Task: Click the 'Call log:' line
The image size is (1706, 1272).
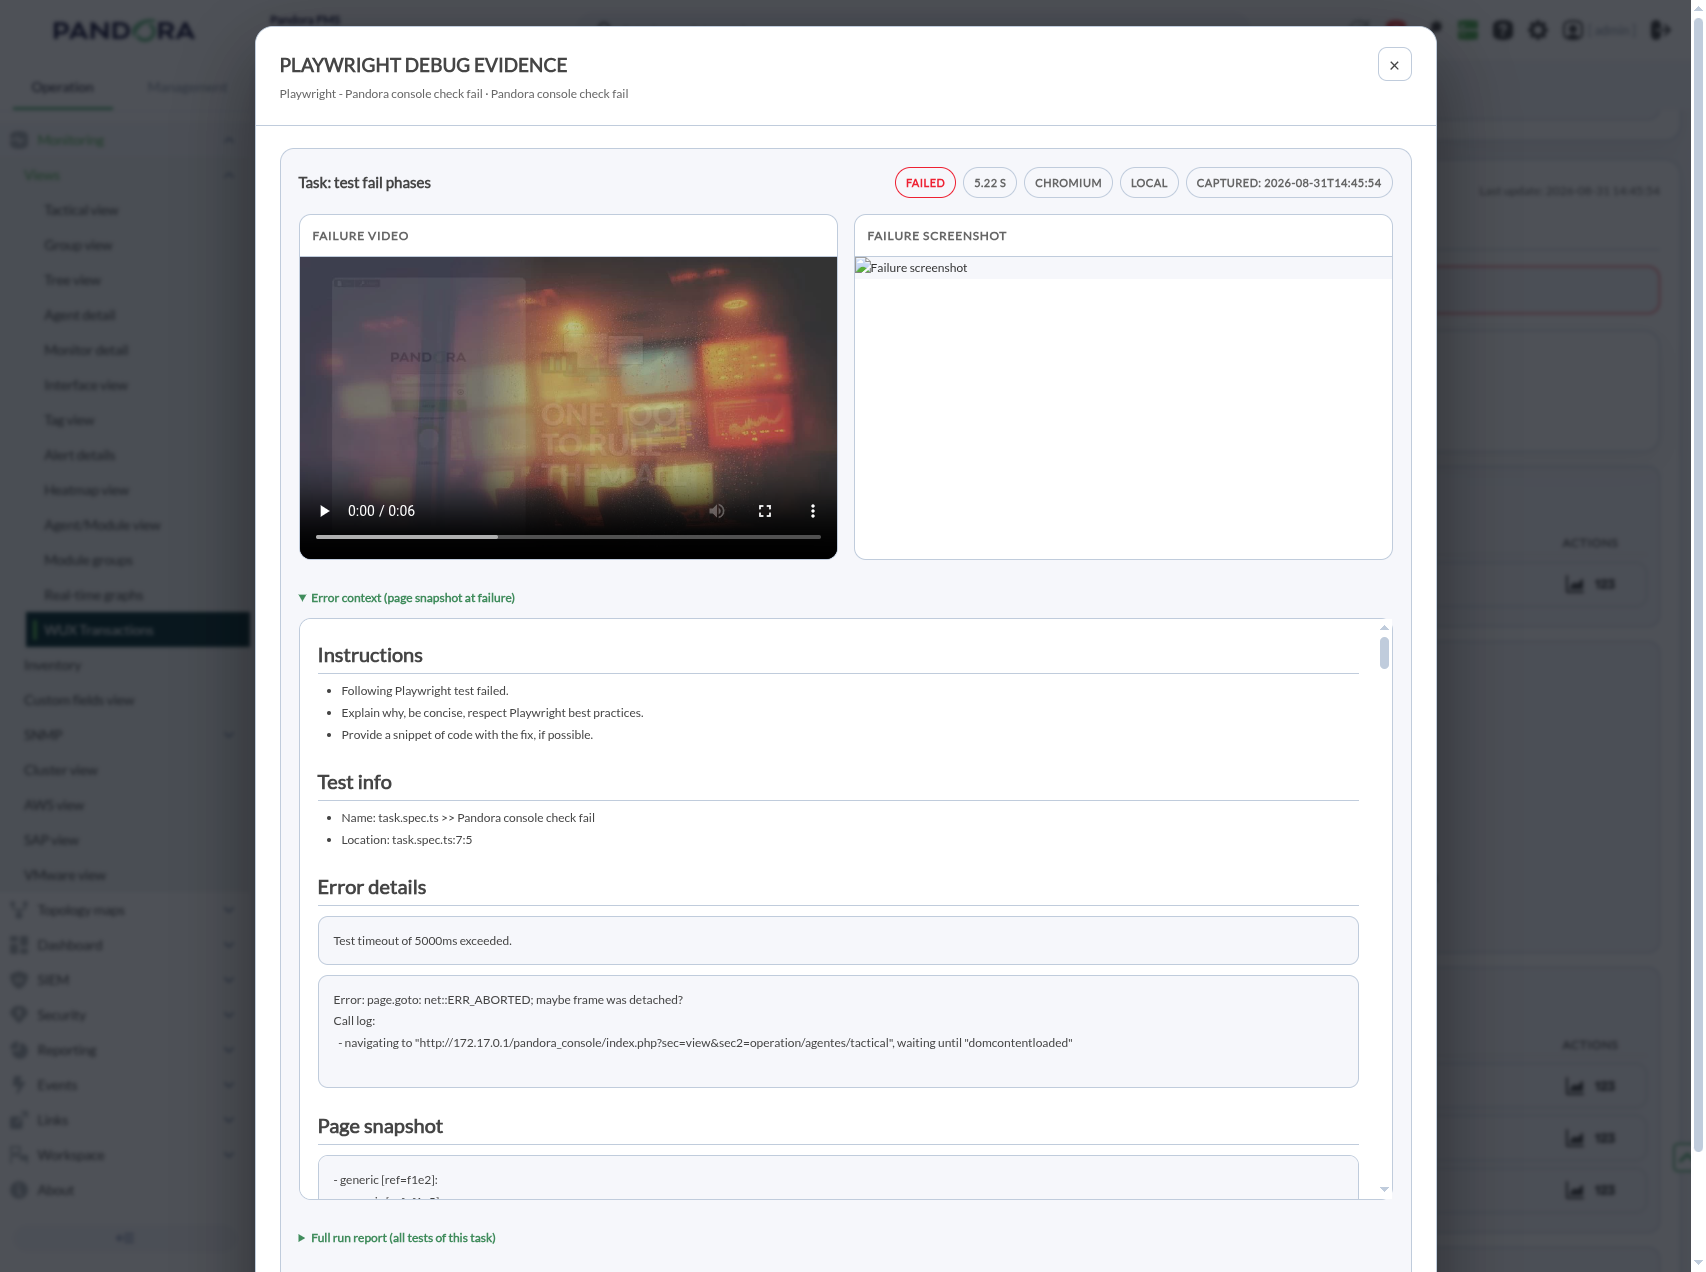Action: point(354,1021)
